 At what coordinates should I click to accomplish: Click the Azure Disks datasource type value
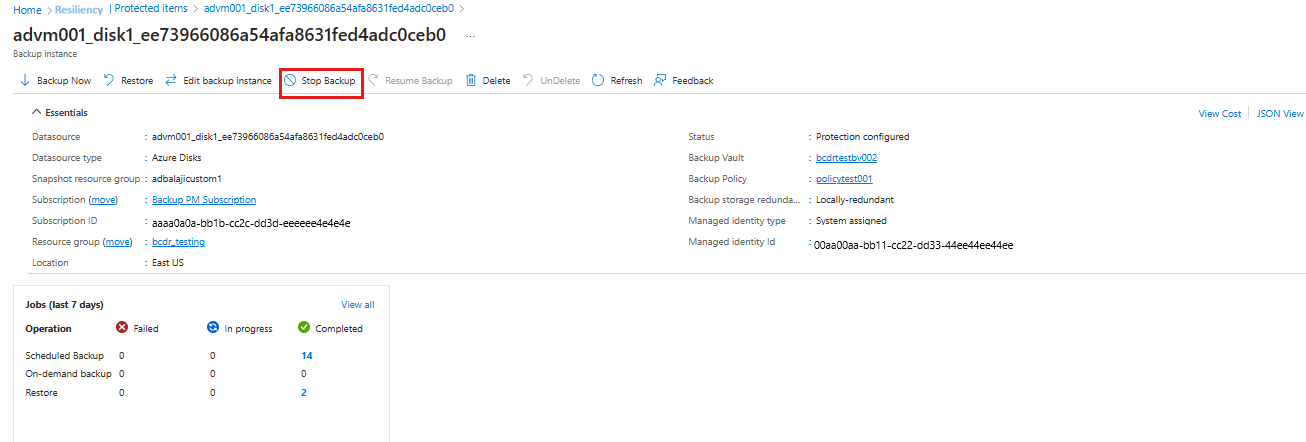177,158
